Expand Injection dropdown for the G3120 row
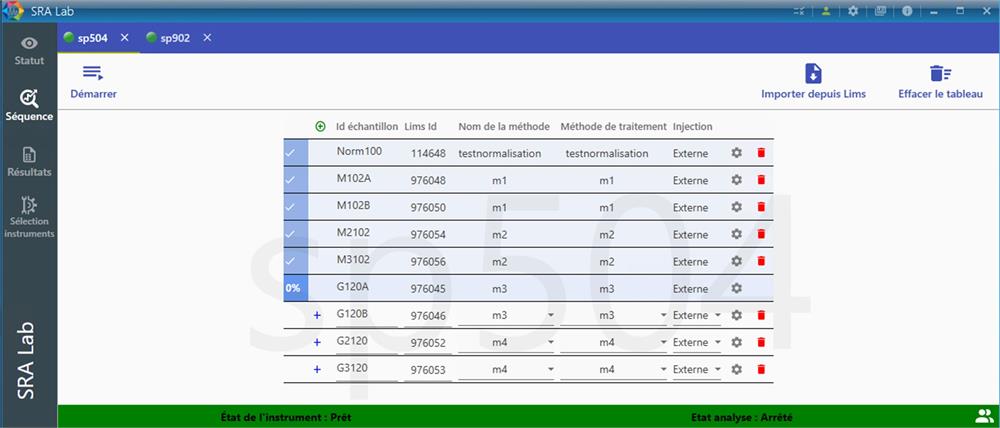The width and height of the screenshot is (1000, 428). 717,369
